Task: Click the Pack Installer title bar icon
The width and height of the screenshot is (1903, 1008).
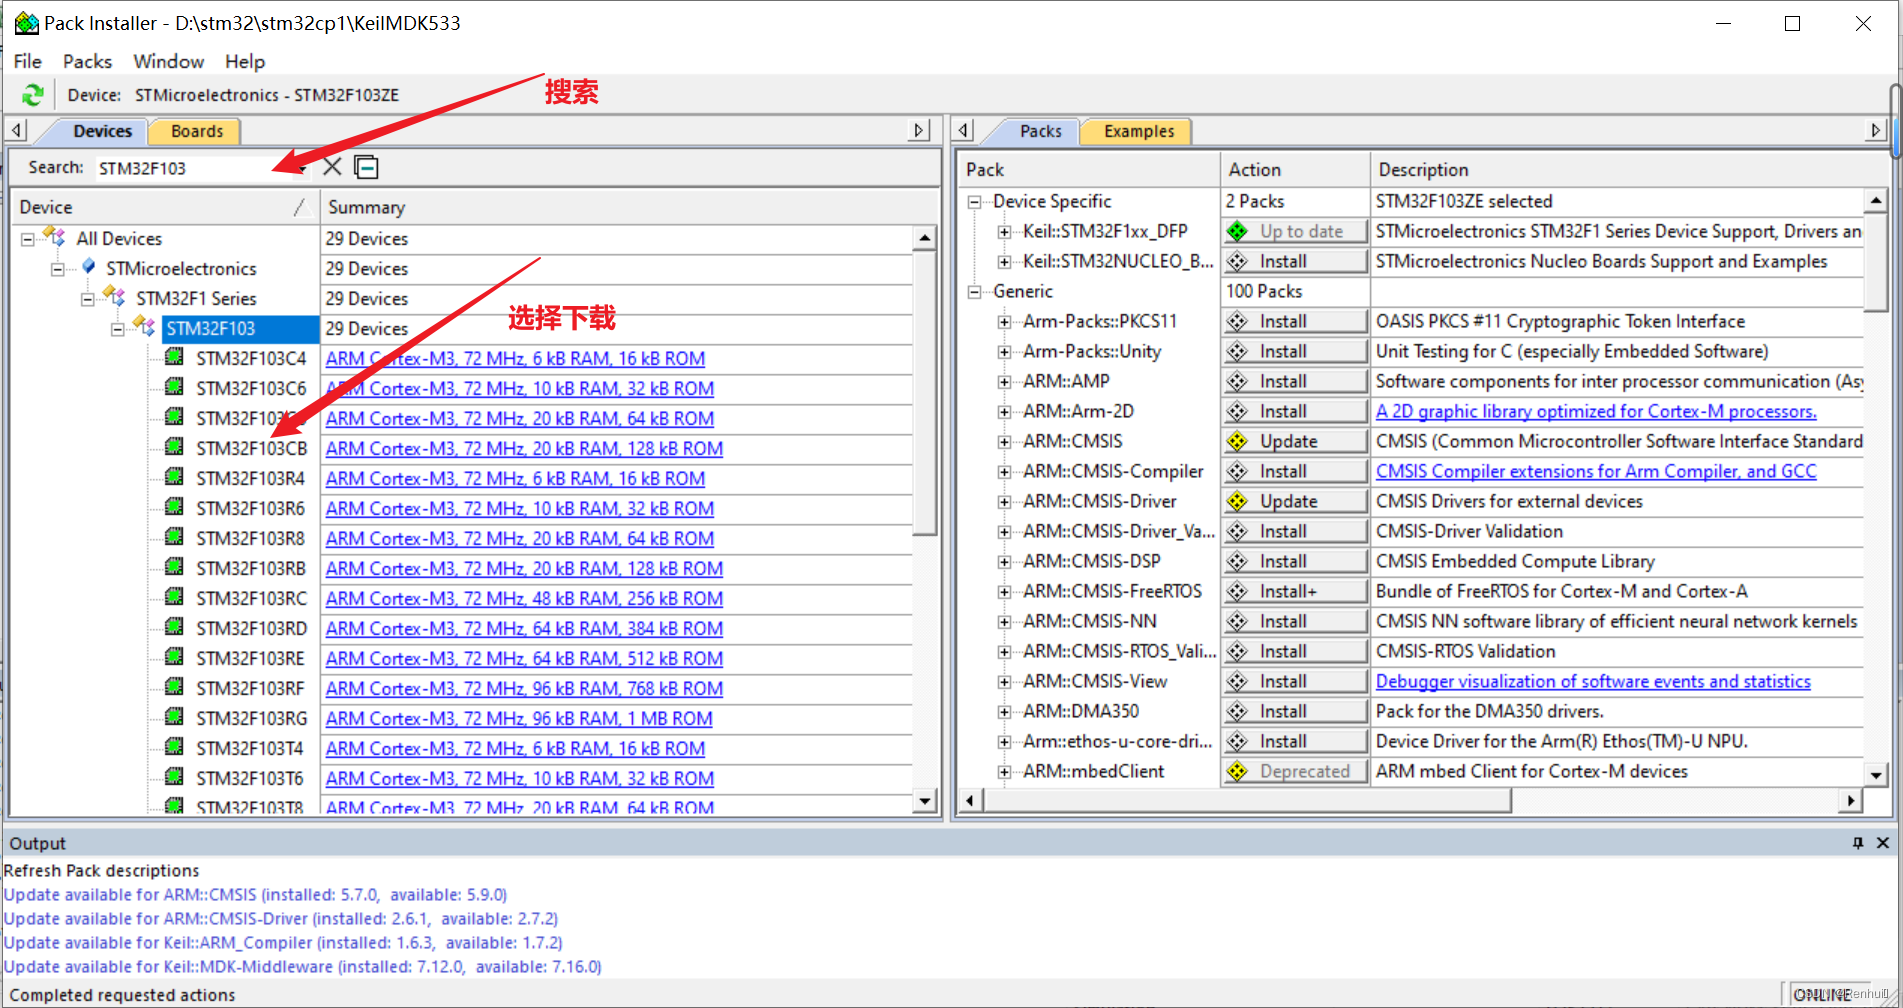Action: point(26,22)
